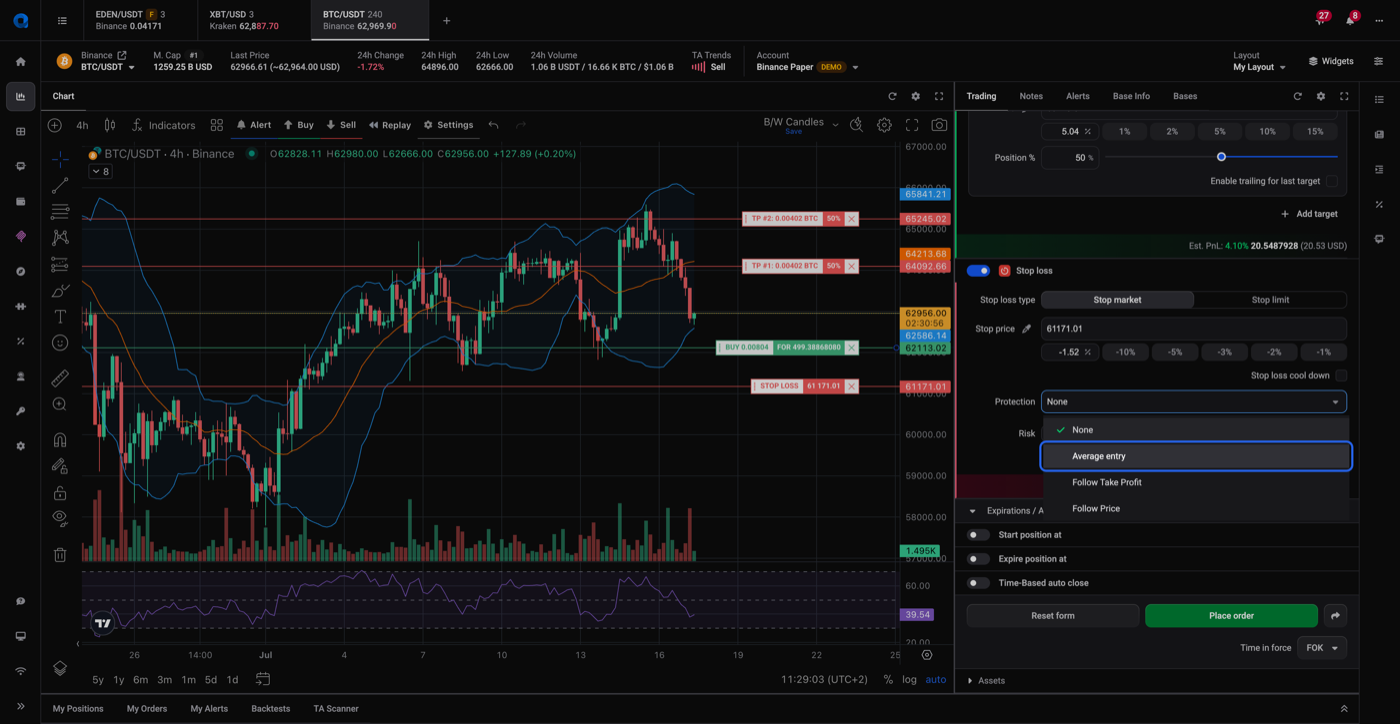Image resolution: width=1400 pixels, height=724 pixels.
Task: Edit stop price pencil icon
Action: point(1026,329)
